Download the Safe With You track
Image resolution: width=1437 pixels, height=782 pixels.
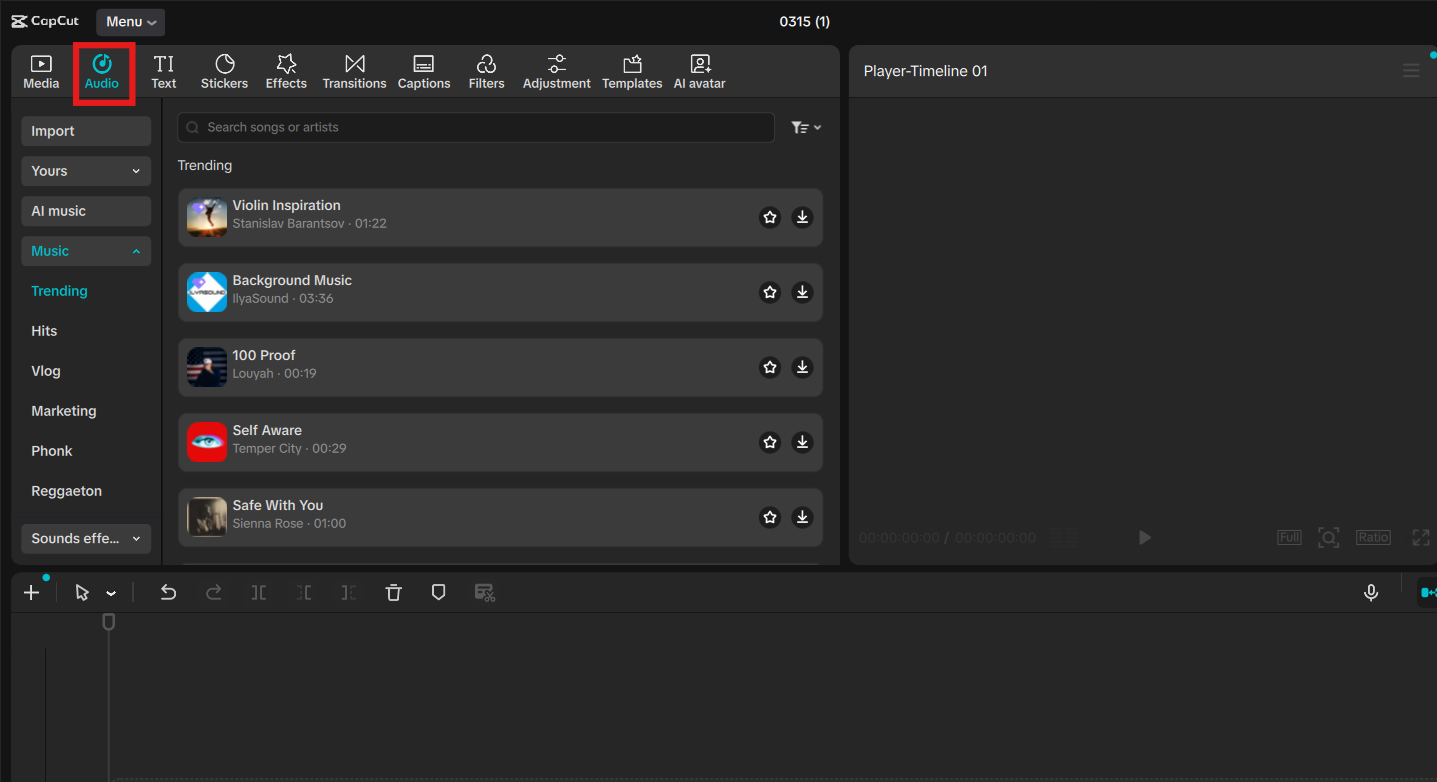[x=802, y=517]
